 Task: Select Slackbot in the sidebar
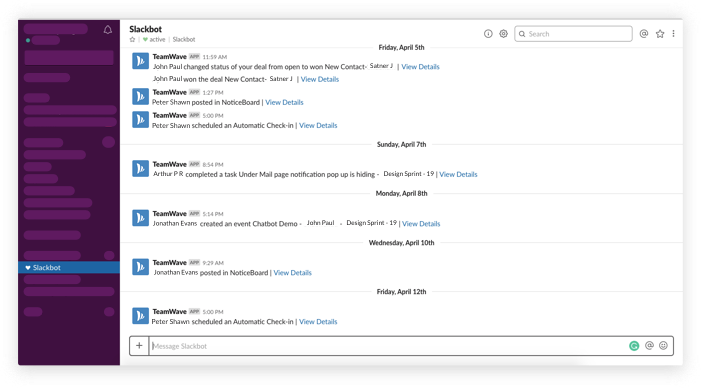69,267
